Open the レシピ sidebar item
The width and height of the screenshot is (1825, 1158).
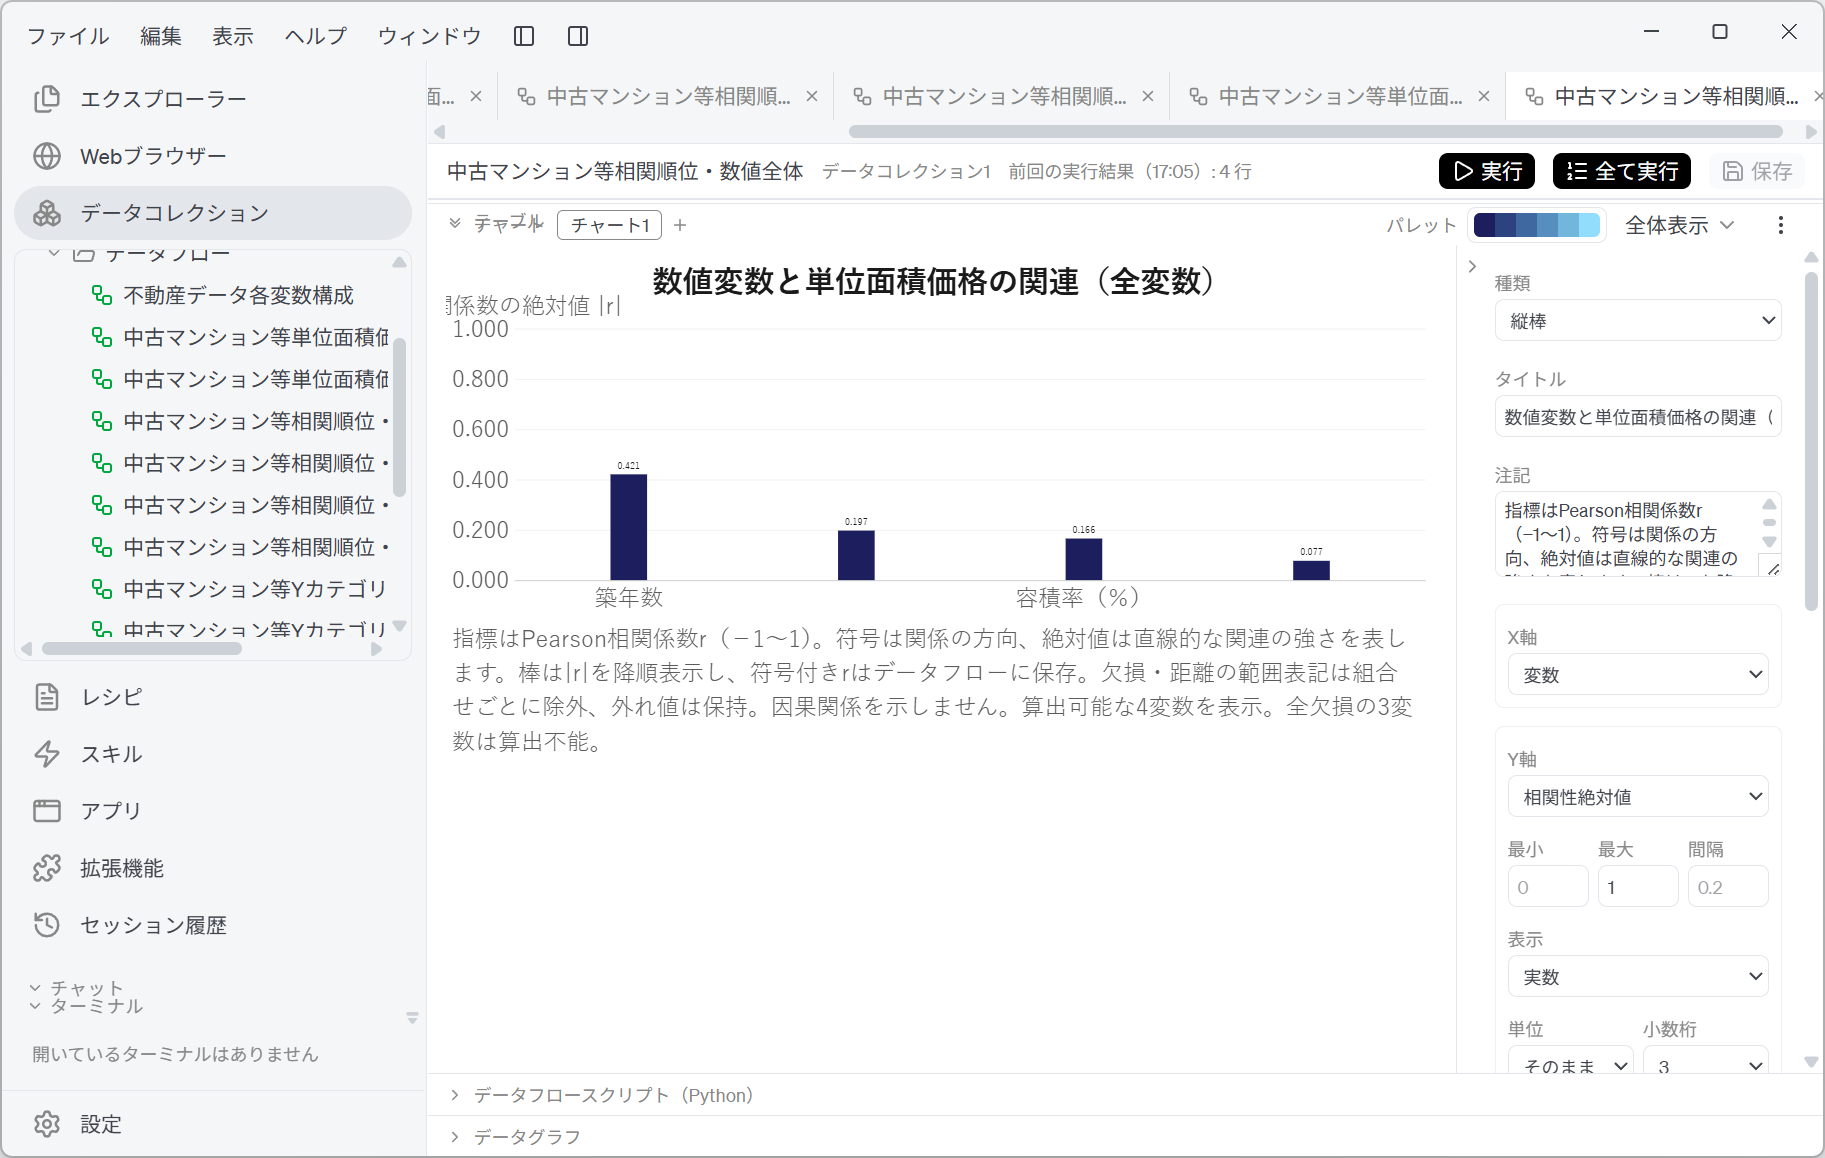(x=212, y=697)
